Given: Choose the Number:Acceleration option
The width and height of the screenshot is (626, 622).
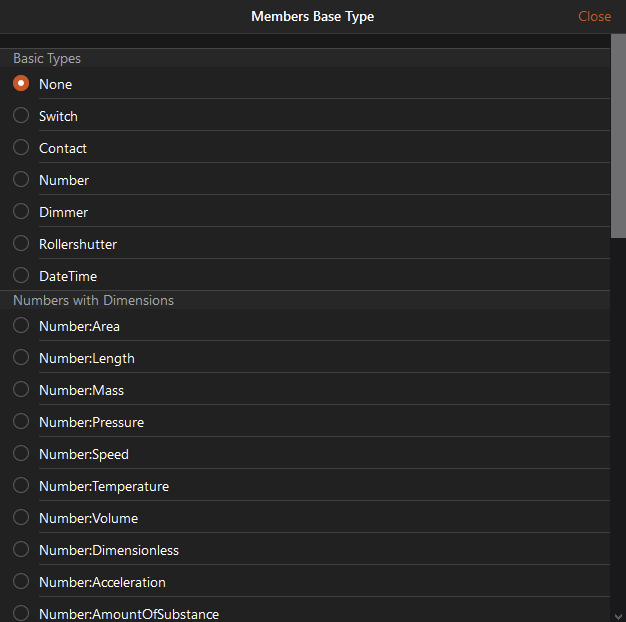Looking at the screenshot, I should point(21,582).
